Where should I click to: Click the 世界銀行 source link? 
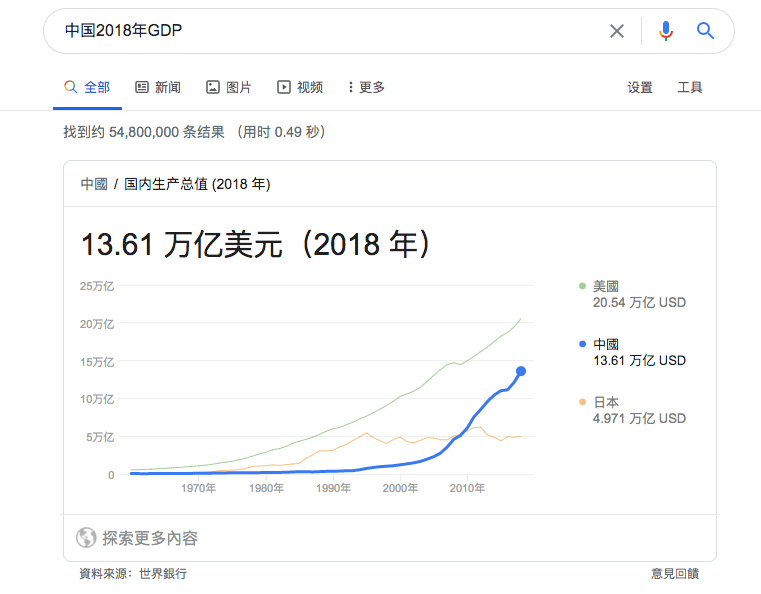[163, 573]
